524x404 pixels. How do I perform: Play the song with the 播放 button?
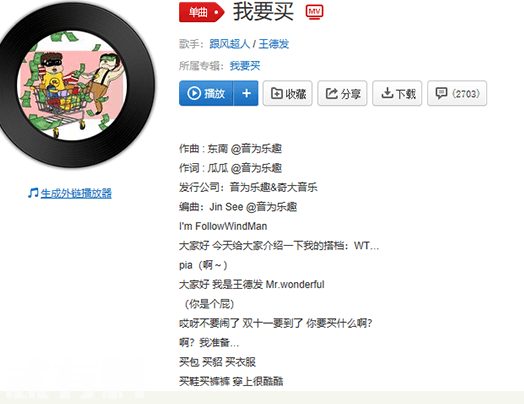206,93
